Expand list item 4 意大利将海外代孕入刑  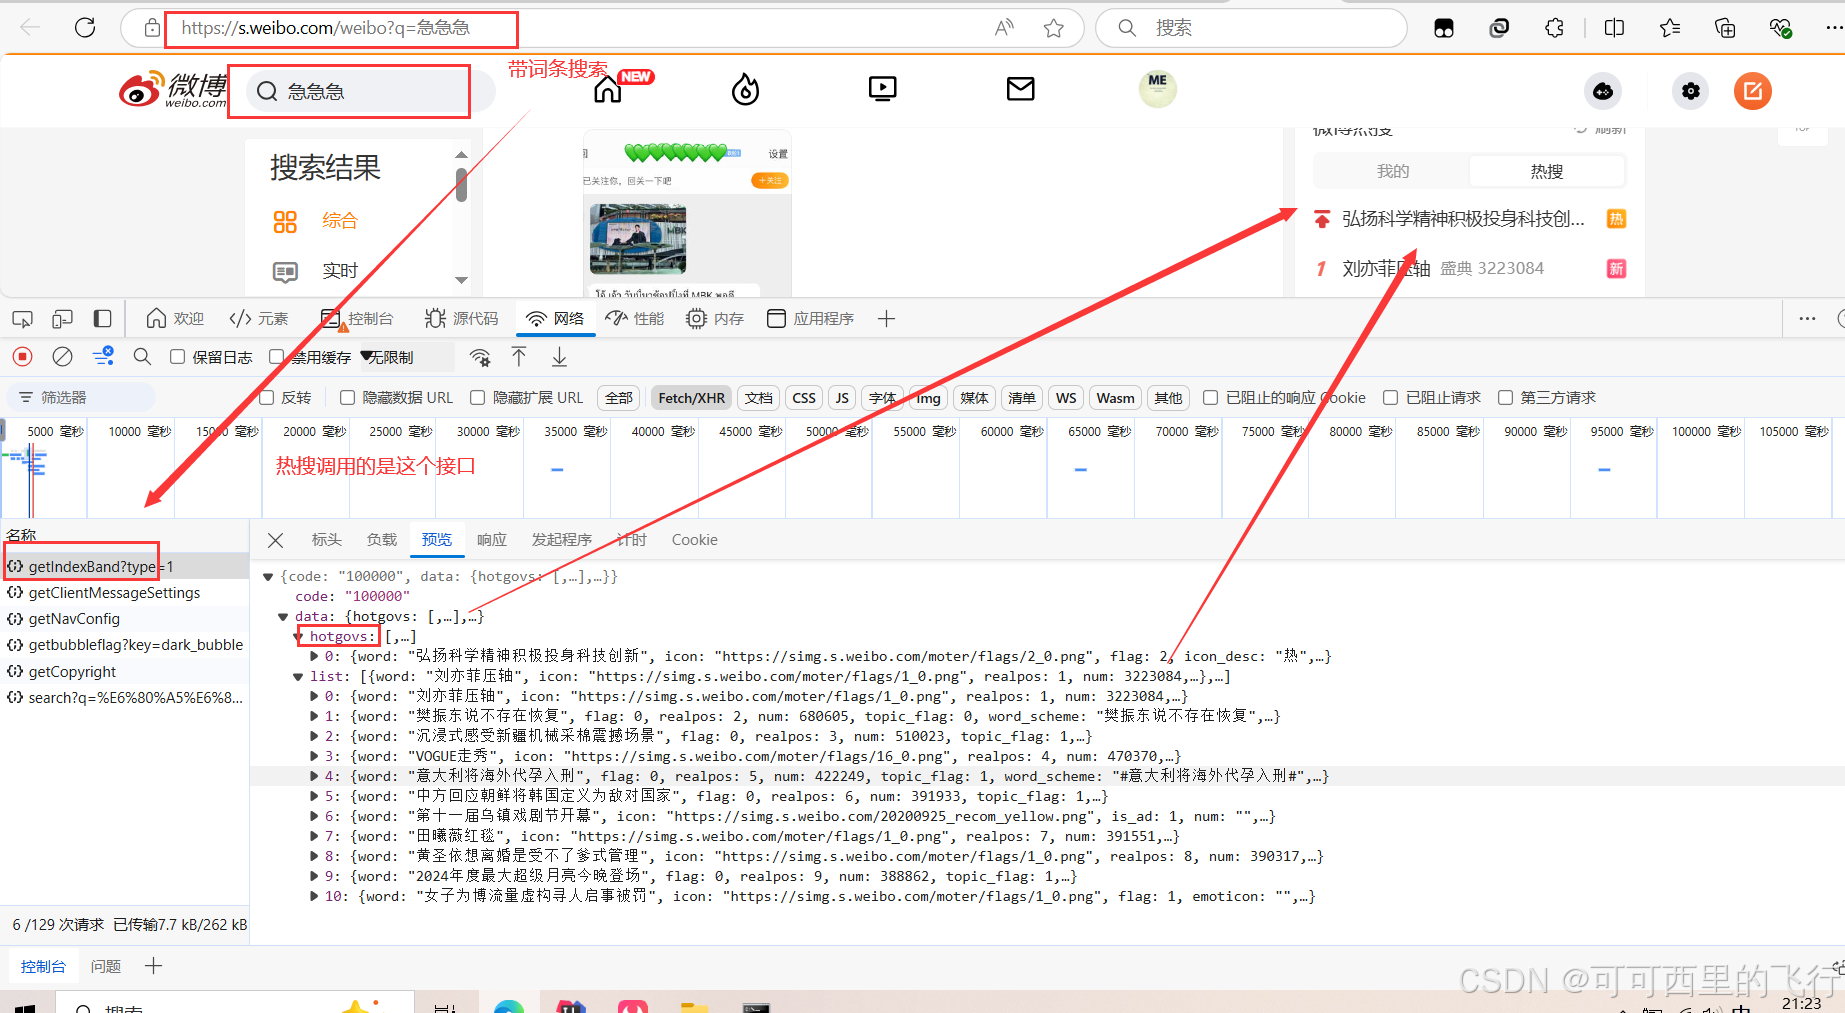[x=314, y=777]
